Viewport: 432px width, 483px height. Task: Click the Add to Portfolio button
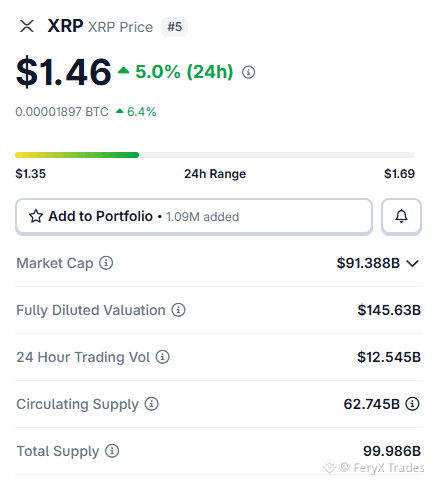[x=194, y=217]
